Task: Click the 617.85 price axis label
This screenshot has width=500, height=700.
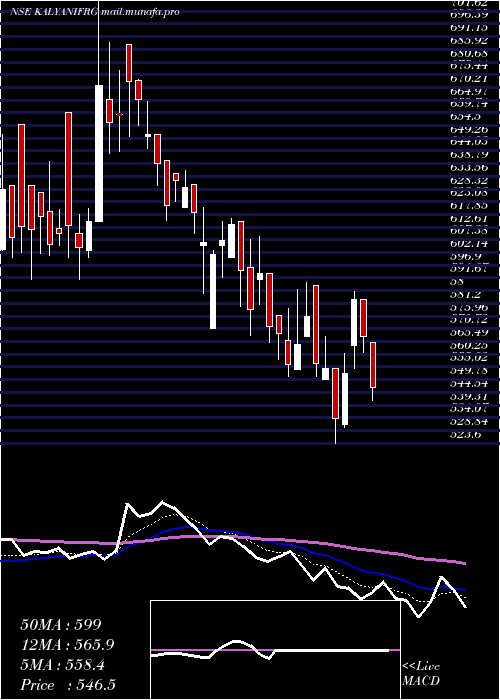Action: coord(471,206)
